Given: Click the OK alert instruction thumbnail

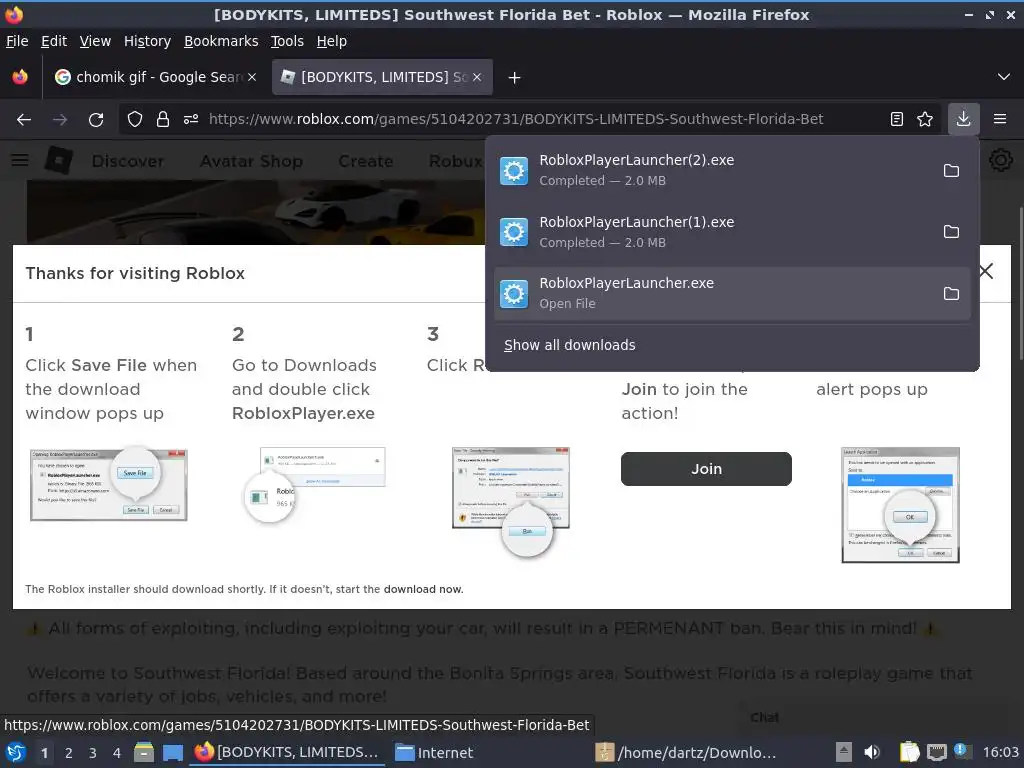Looking at the screenshot, I should 901,505.
